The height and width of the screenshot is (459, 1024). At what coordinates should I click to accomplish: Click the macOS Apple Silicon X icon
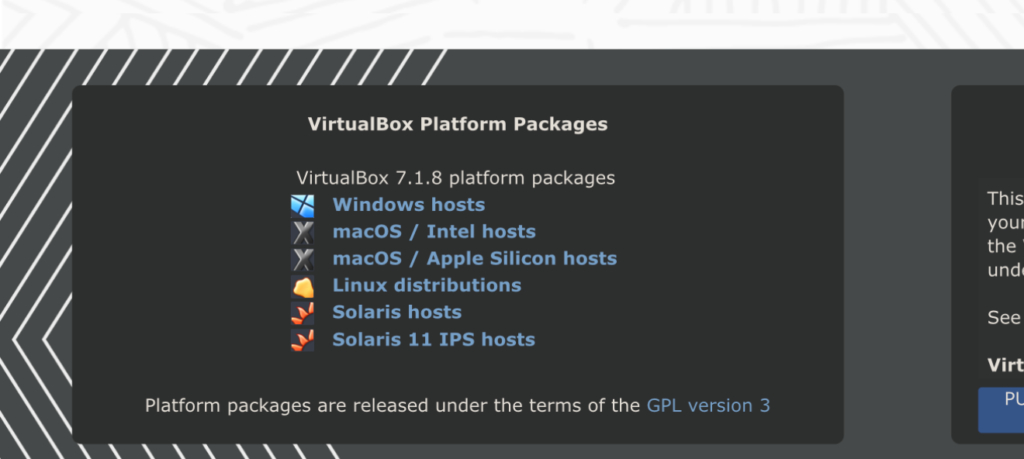(302, 259)
